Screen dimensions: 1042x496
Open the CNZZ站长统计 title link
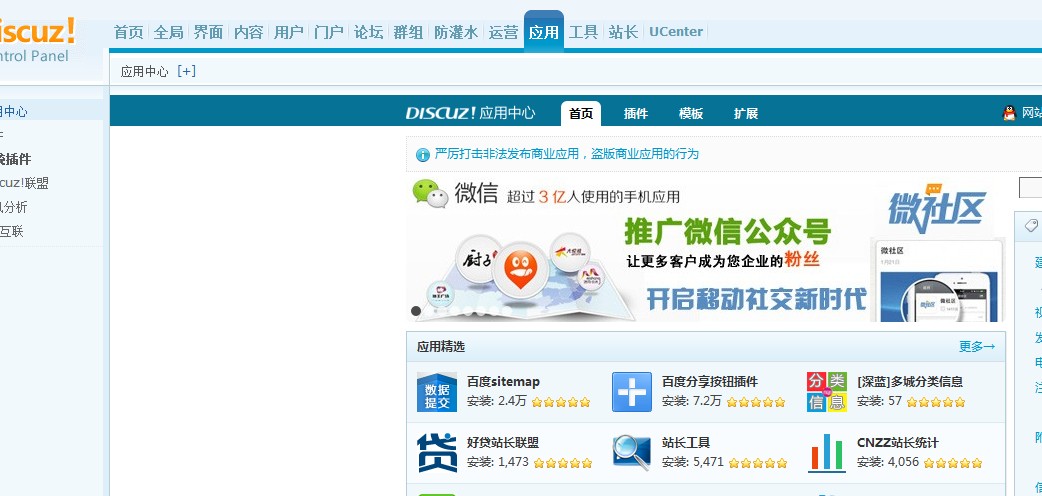point(898,443)
